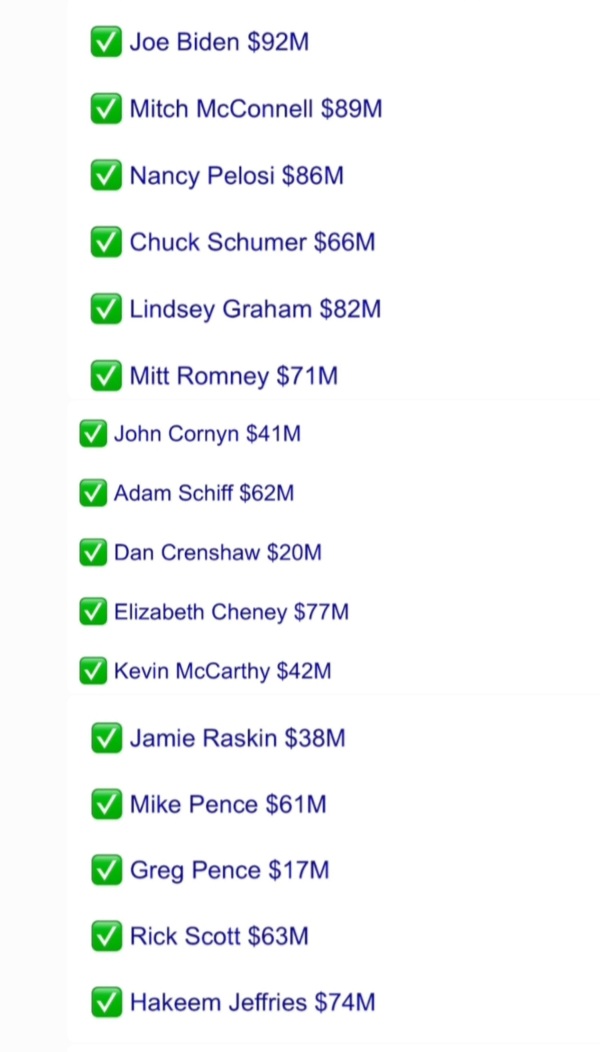Click the checkmark icon beside Chuck Schumer
This screenshot has height=1052, width=600.
[106, 242]
